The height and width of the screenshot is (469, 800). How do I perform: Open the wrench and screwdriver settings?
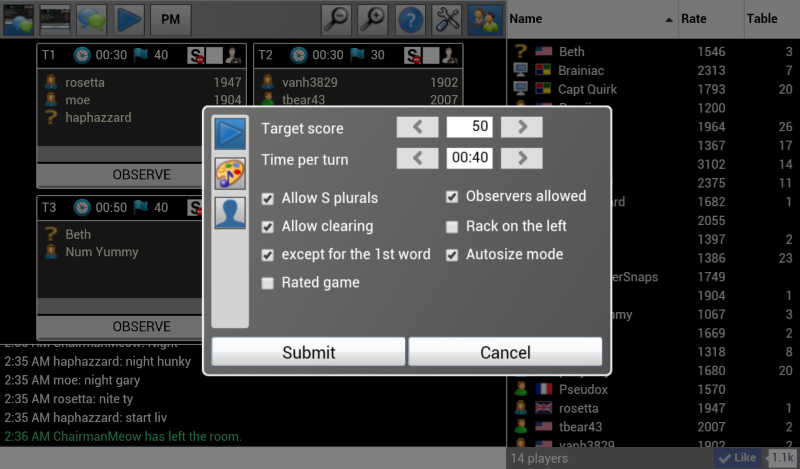click(448, 19)
